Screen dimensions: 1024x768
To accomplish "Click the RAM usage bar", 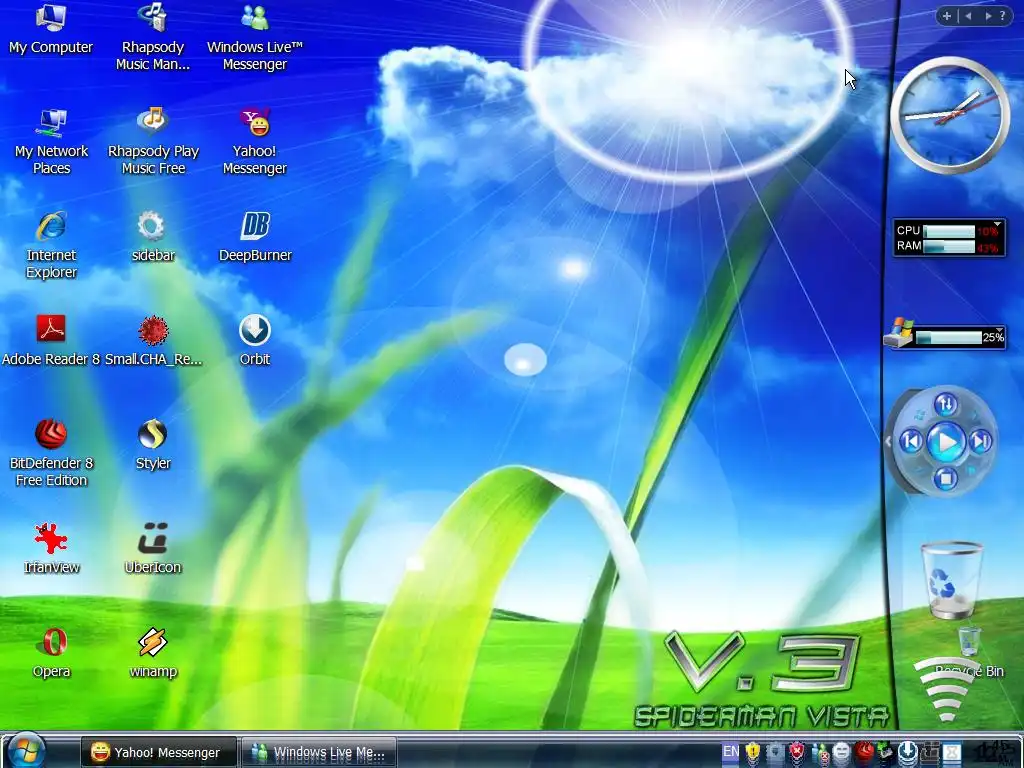I will click(x=950, y=247).
